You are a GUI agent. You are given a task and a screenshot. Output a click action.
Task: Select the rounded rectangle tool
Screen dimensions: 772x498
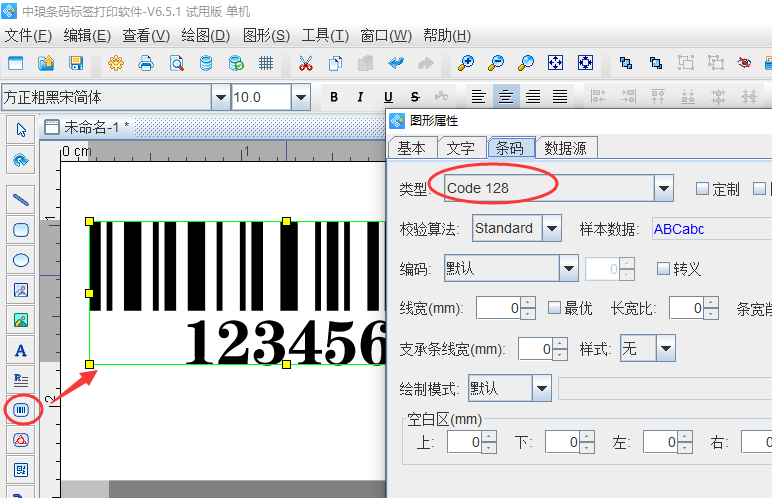21,230
